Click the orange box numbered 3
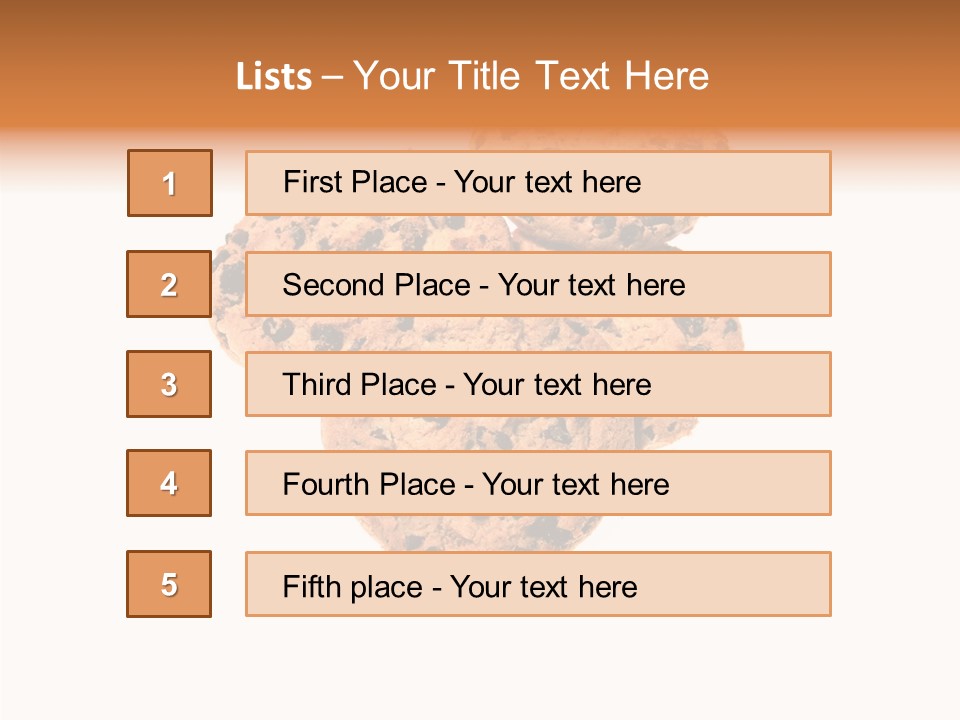Image resolution: width=960 pixels, height=720 pixels. [x=169, y=384]
